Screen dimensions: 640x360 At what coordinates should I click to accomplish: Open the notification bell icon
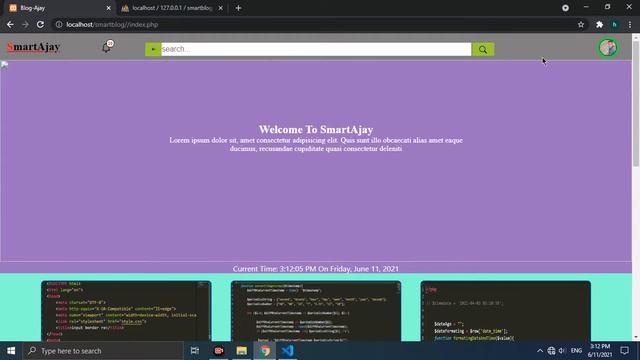(107, 47)
